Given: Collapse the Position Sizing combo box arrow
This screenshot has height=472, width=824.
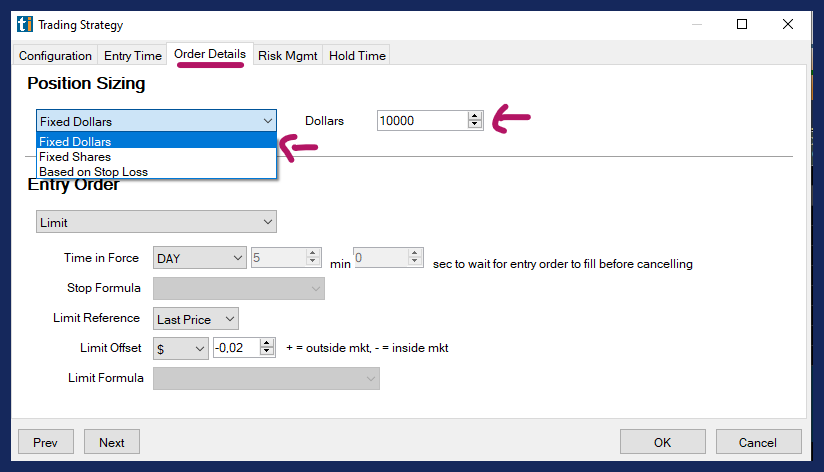Looking at the screenshot, I should pos(265,121).
